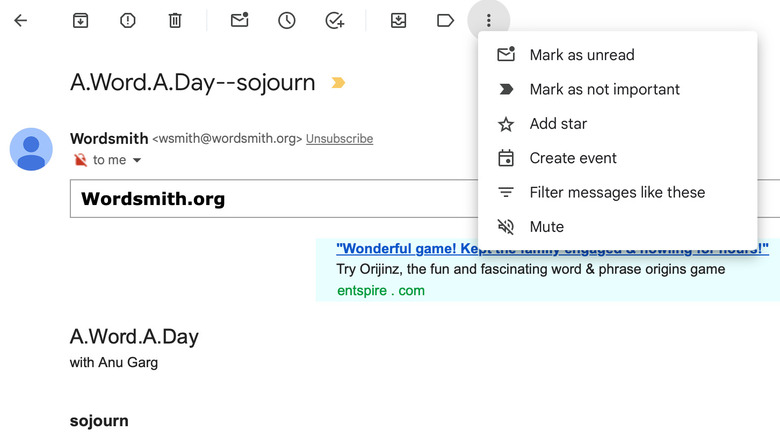Image resolution: width=780 pixels, height=438 pixels.
Task: Expand the 'to me' recipient details
Action: tap(137, 160)
